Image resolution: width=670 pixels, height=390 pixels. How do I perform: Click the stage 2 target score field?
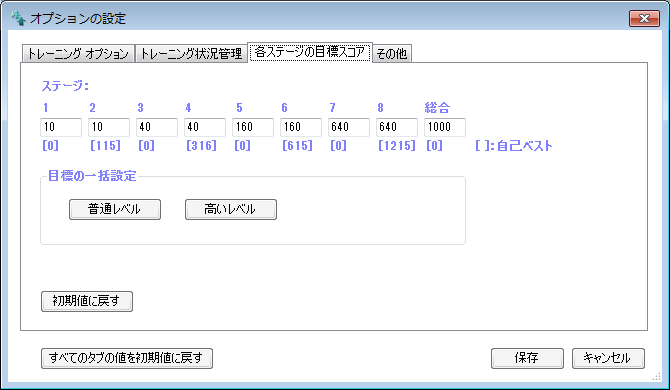click(109, 127)
